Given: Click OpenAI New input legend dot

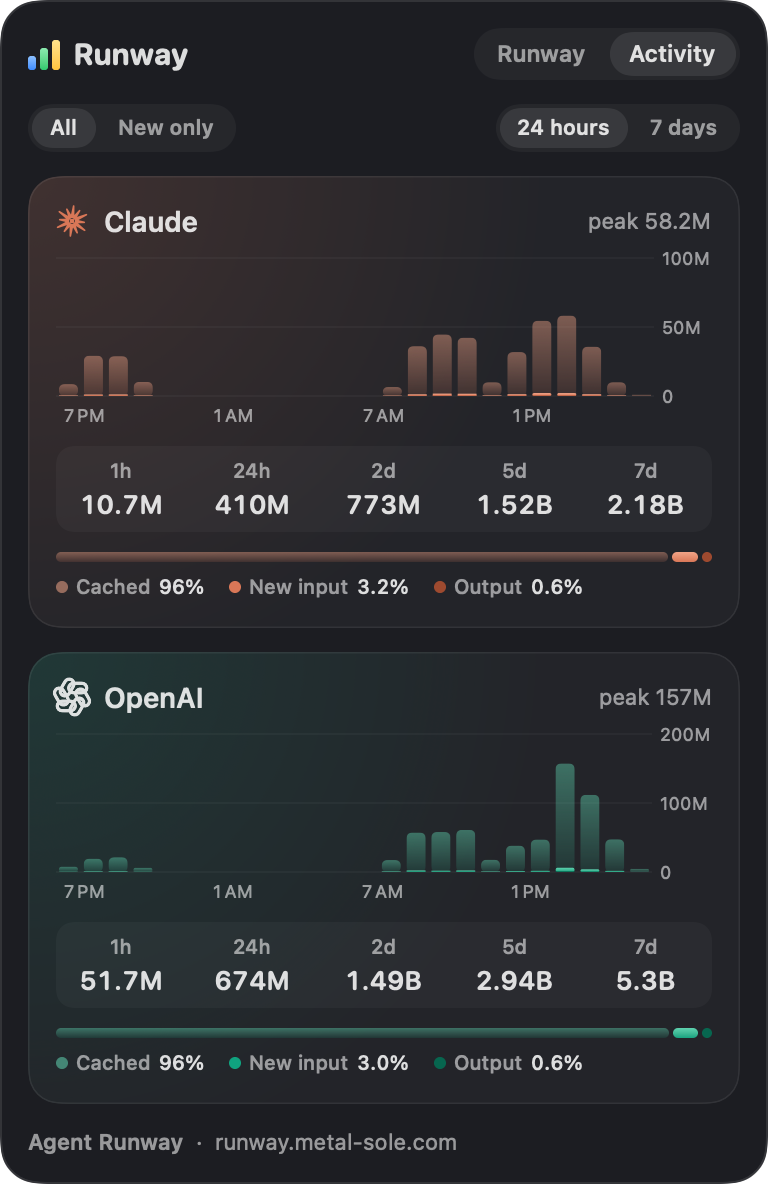Looking at the screenshot, I should [x=235, y=1062].
